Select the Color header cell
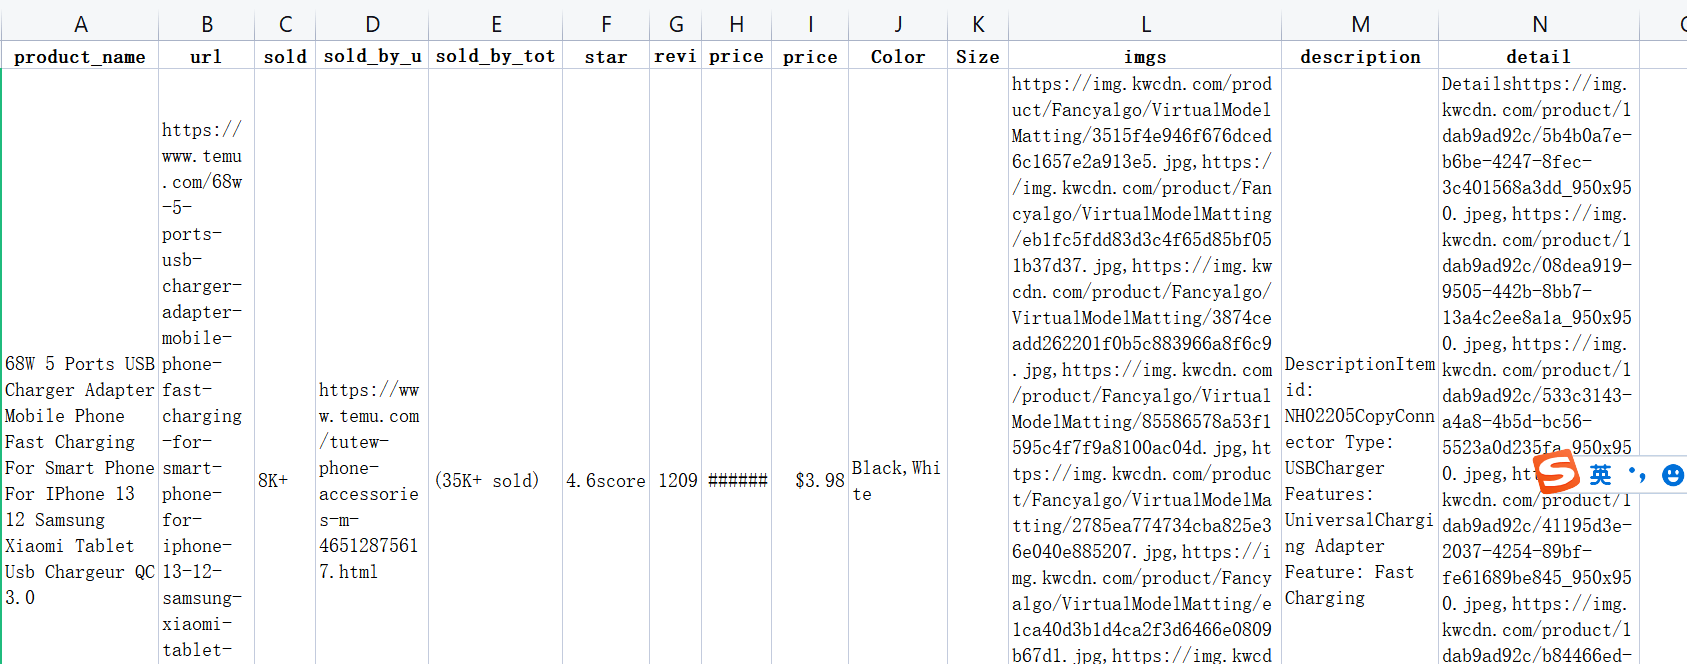This screenshot has height=664, width=1687. click(x=898, y=57)
